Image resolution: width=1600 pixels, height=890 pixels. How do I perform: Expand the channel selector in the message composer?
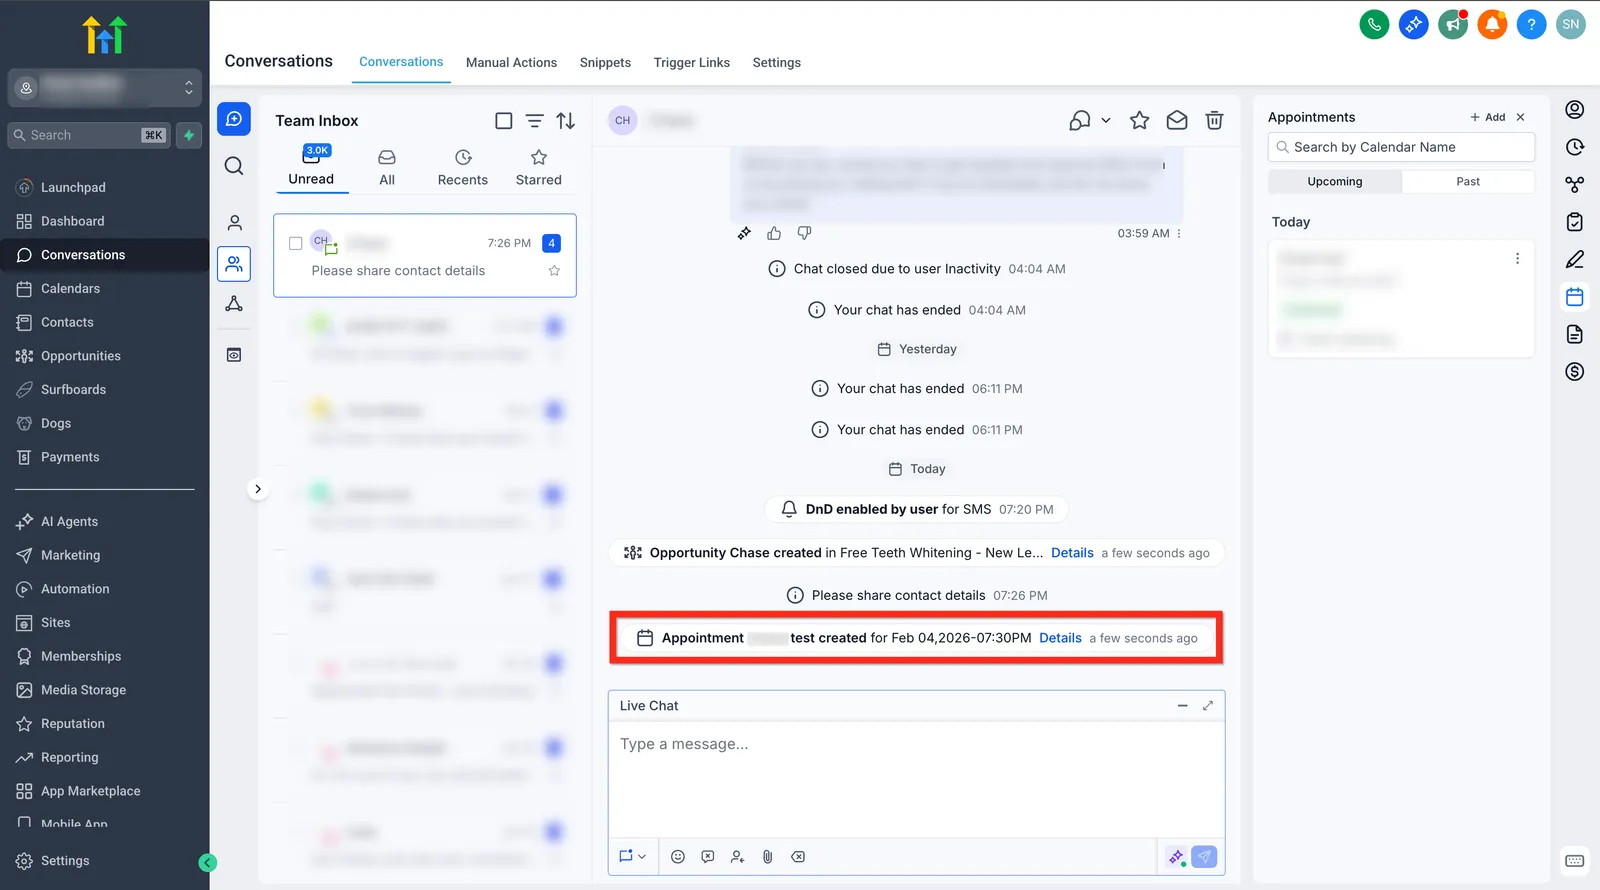[633, 857]
